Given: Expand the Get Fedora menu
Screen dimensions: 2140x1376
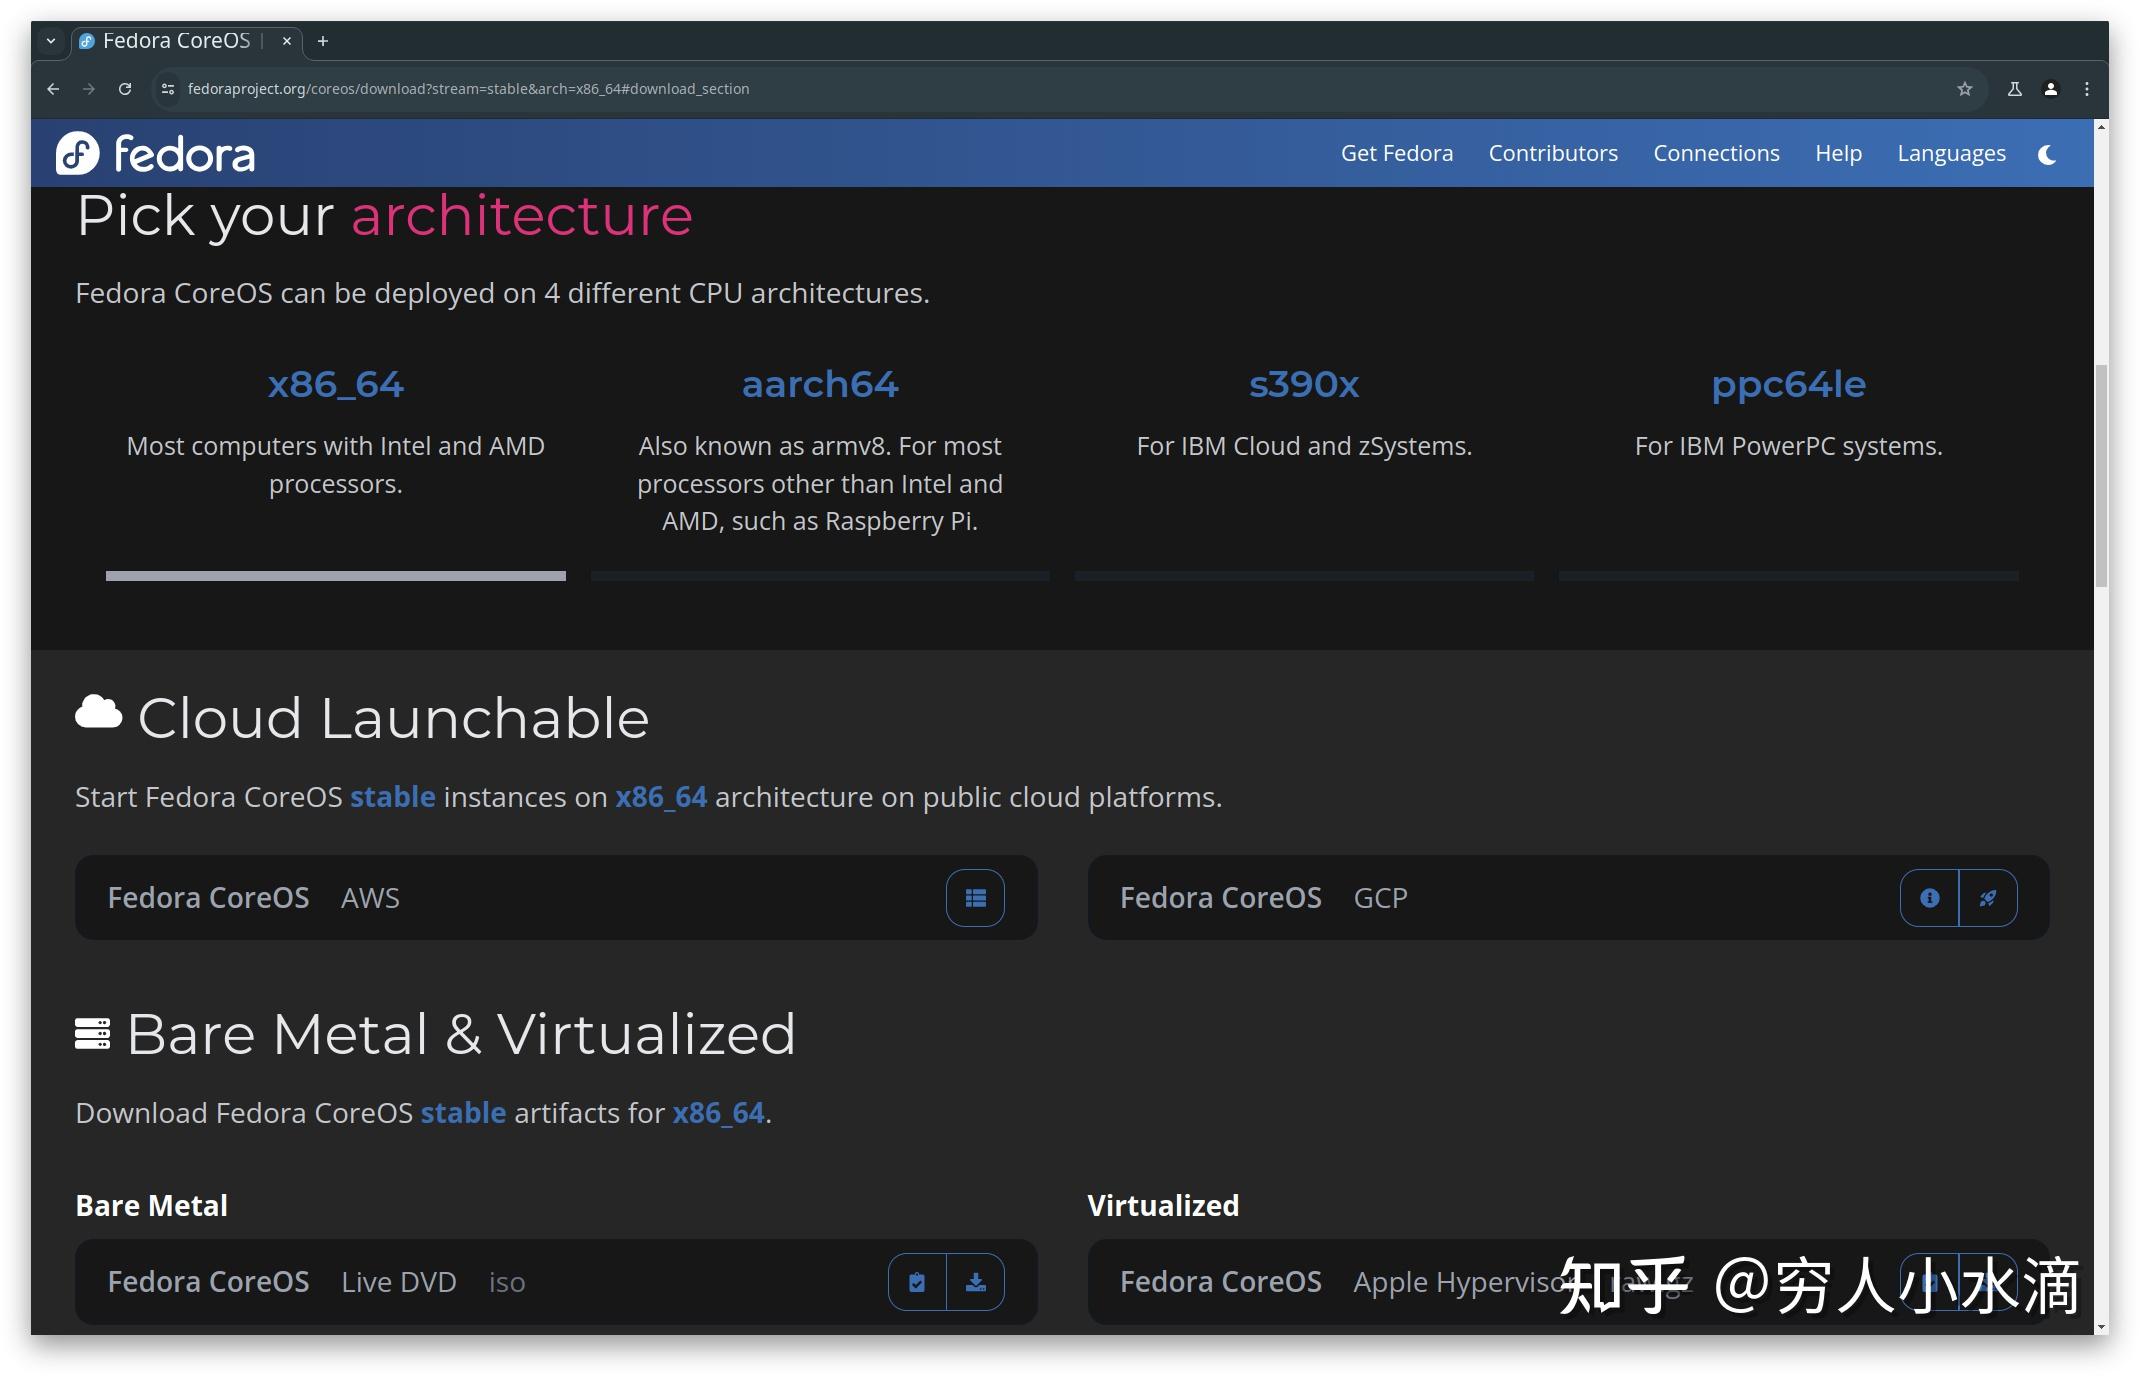Looking at the screenshot, I should (1396, 153).
